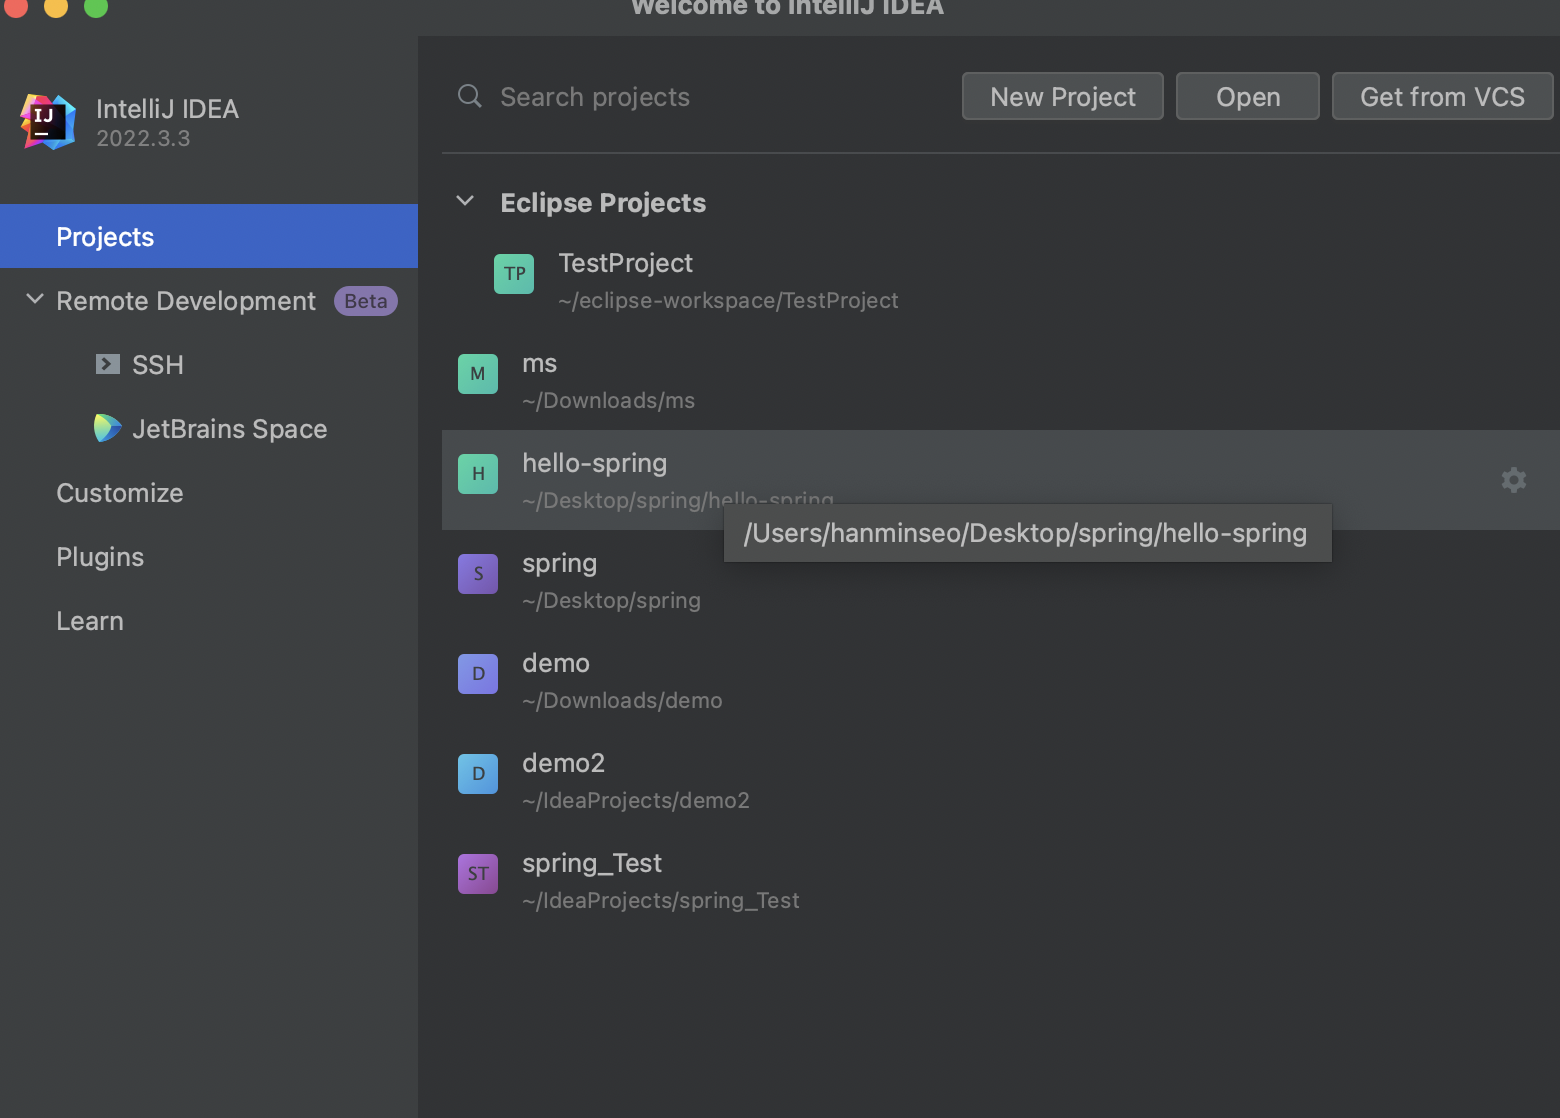Open the demo2 project name

click(564, 763)
